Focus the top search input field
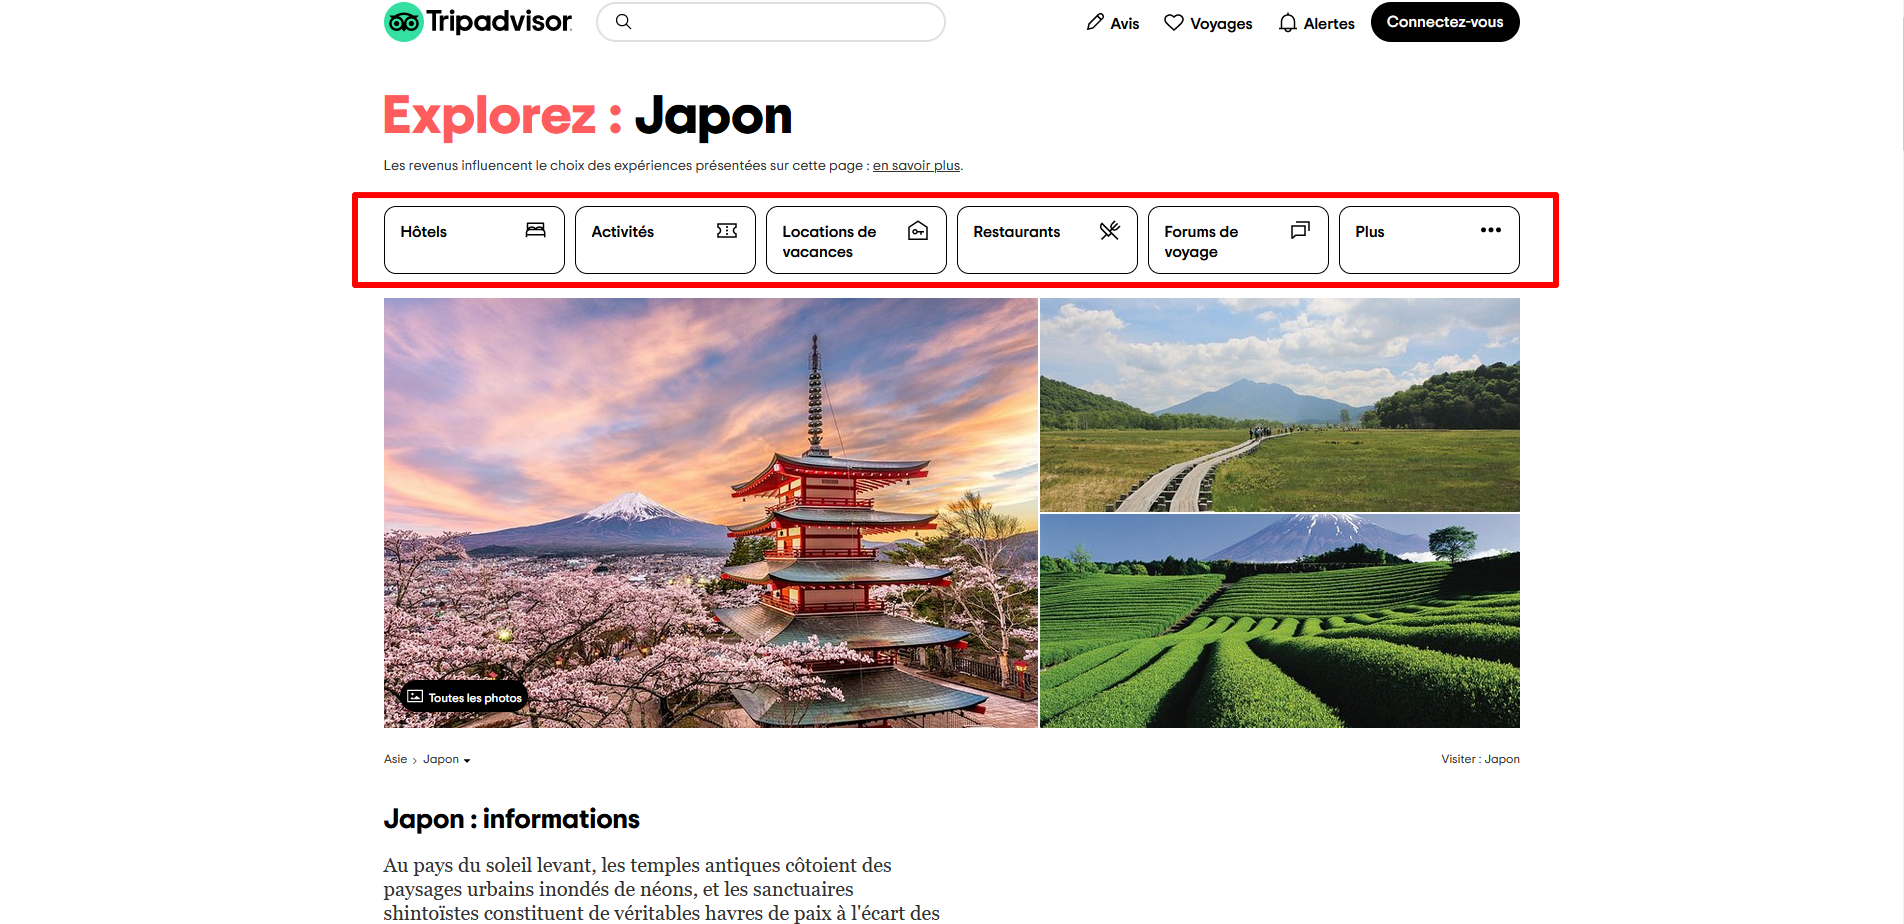This screenshot has height=924, width=1904. tap(785, 22)
